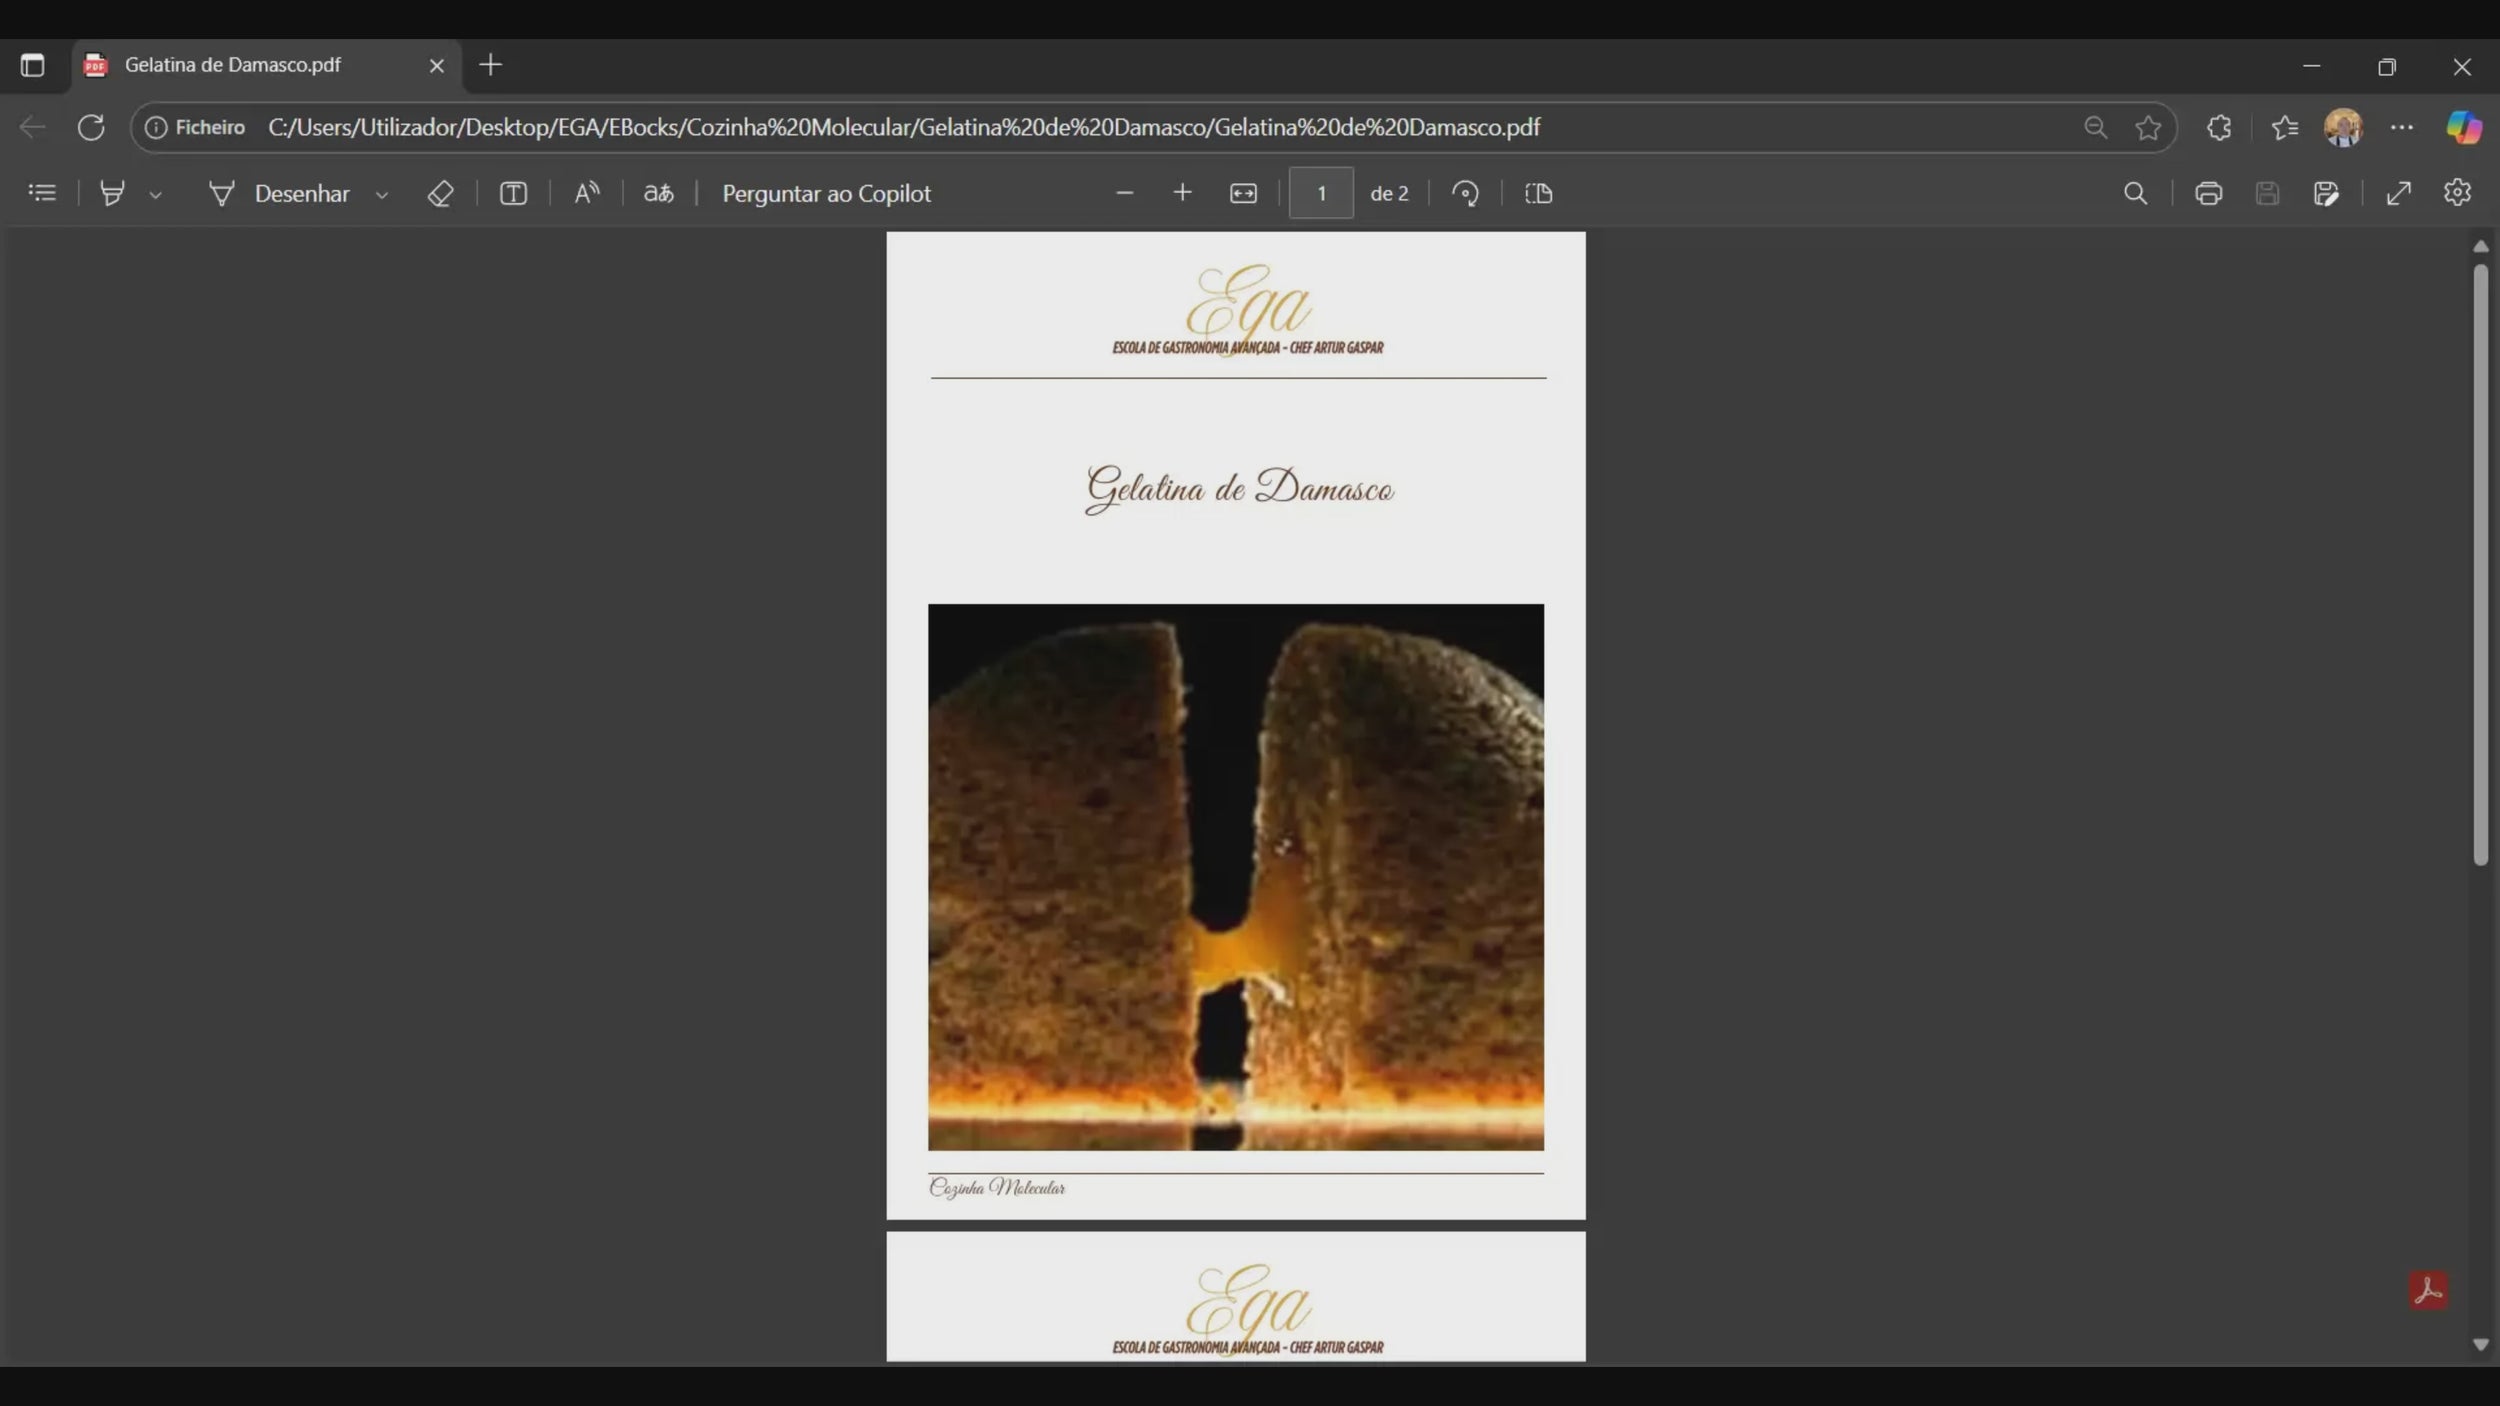Viewport: 2500px width, 1406px height.
Task: Rotate the PDF page
Action: click(1465, 193)
